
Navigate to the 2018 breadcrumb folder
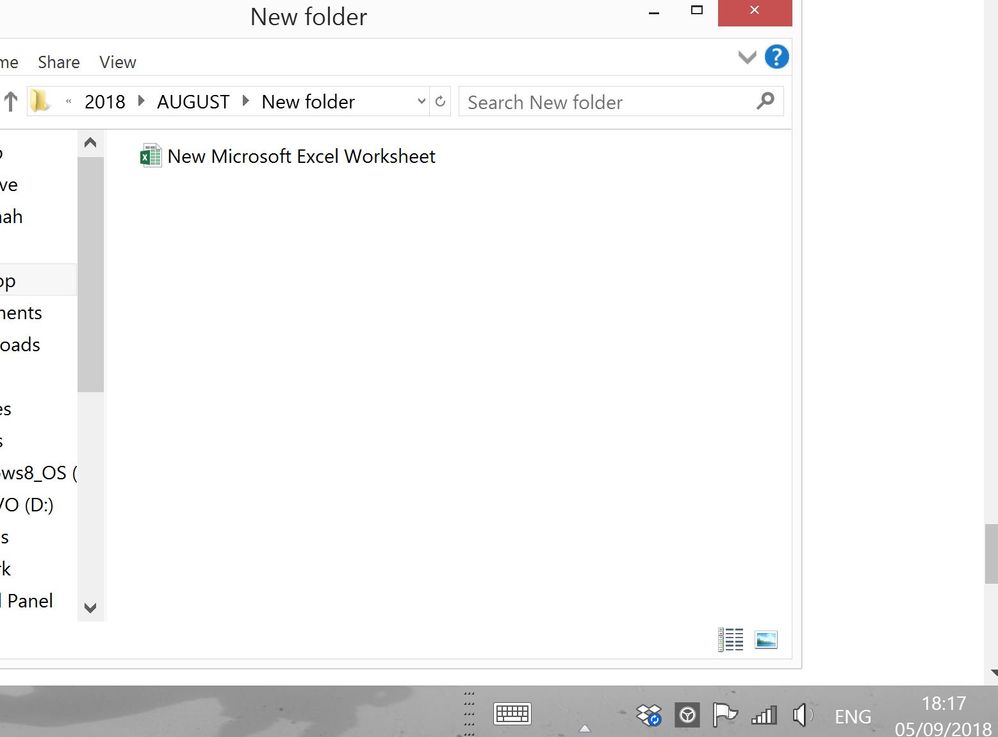click(105, 102)
